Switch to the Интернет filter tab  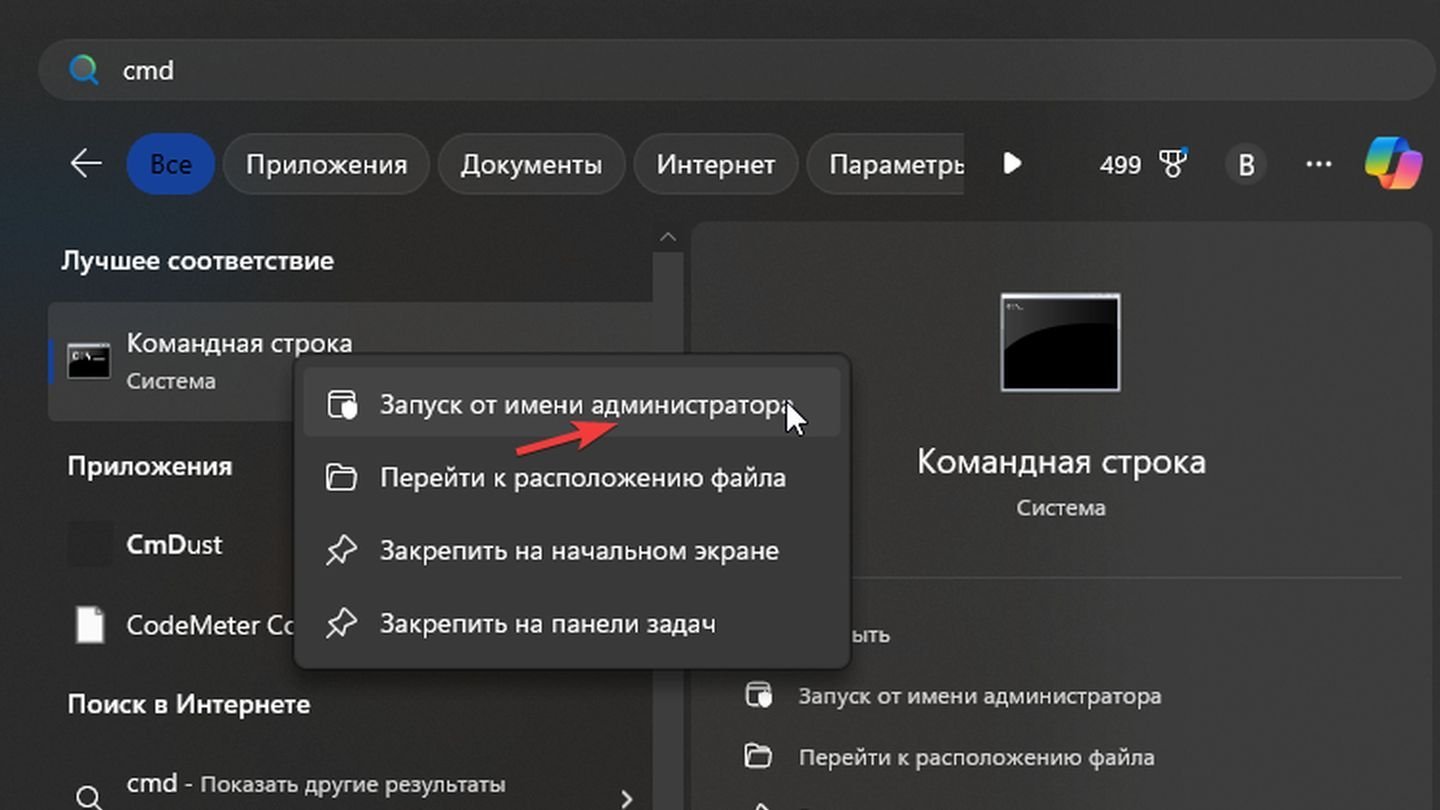pyautogui.click(x=716, y=164)
